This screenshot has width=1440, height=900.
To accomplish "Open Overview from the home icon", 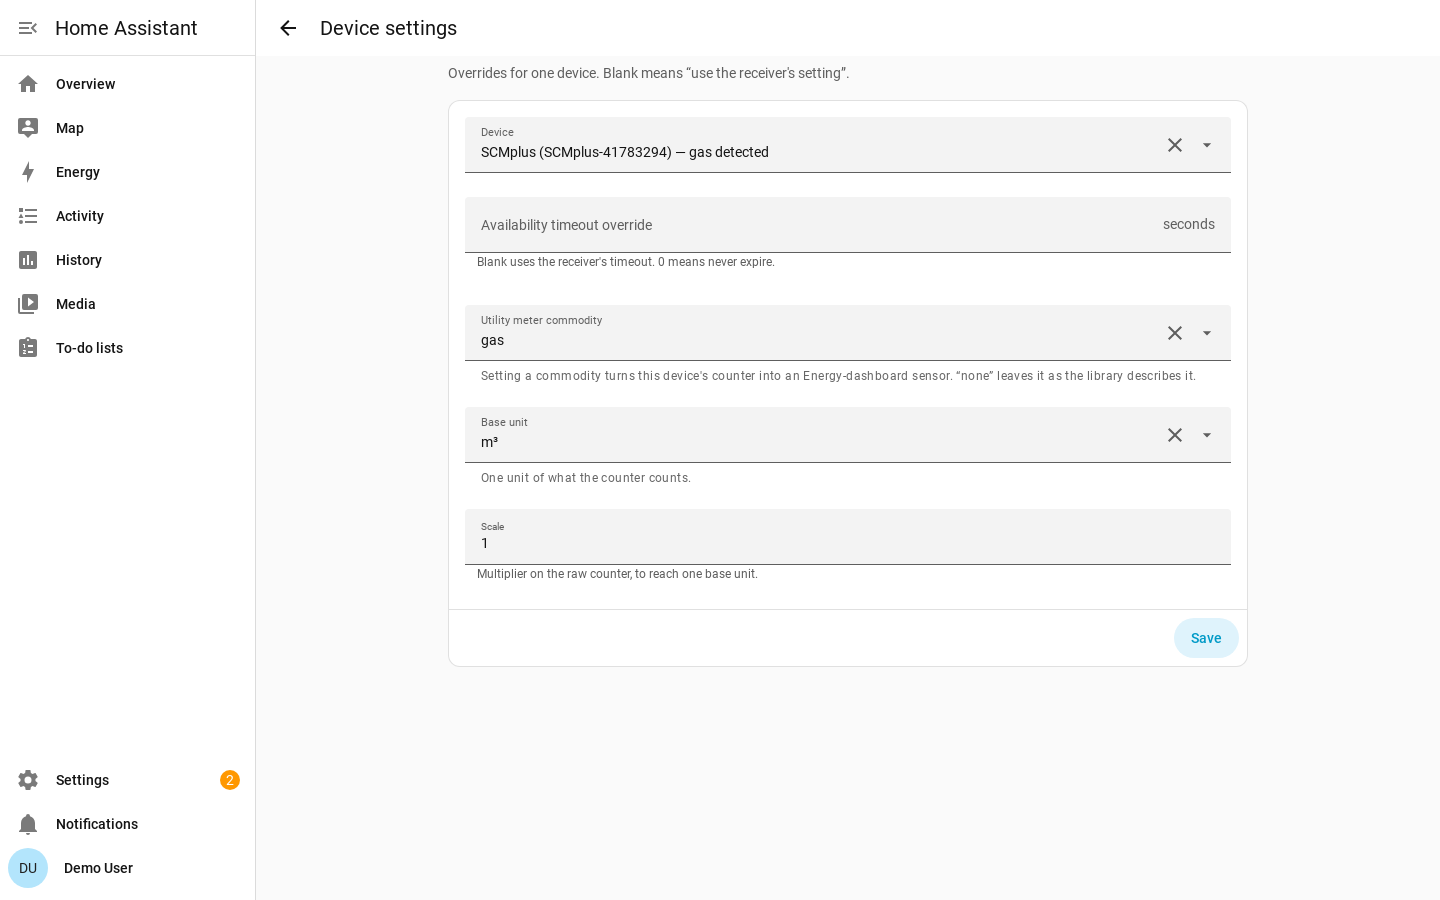I will click(28, 84).
